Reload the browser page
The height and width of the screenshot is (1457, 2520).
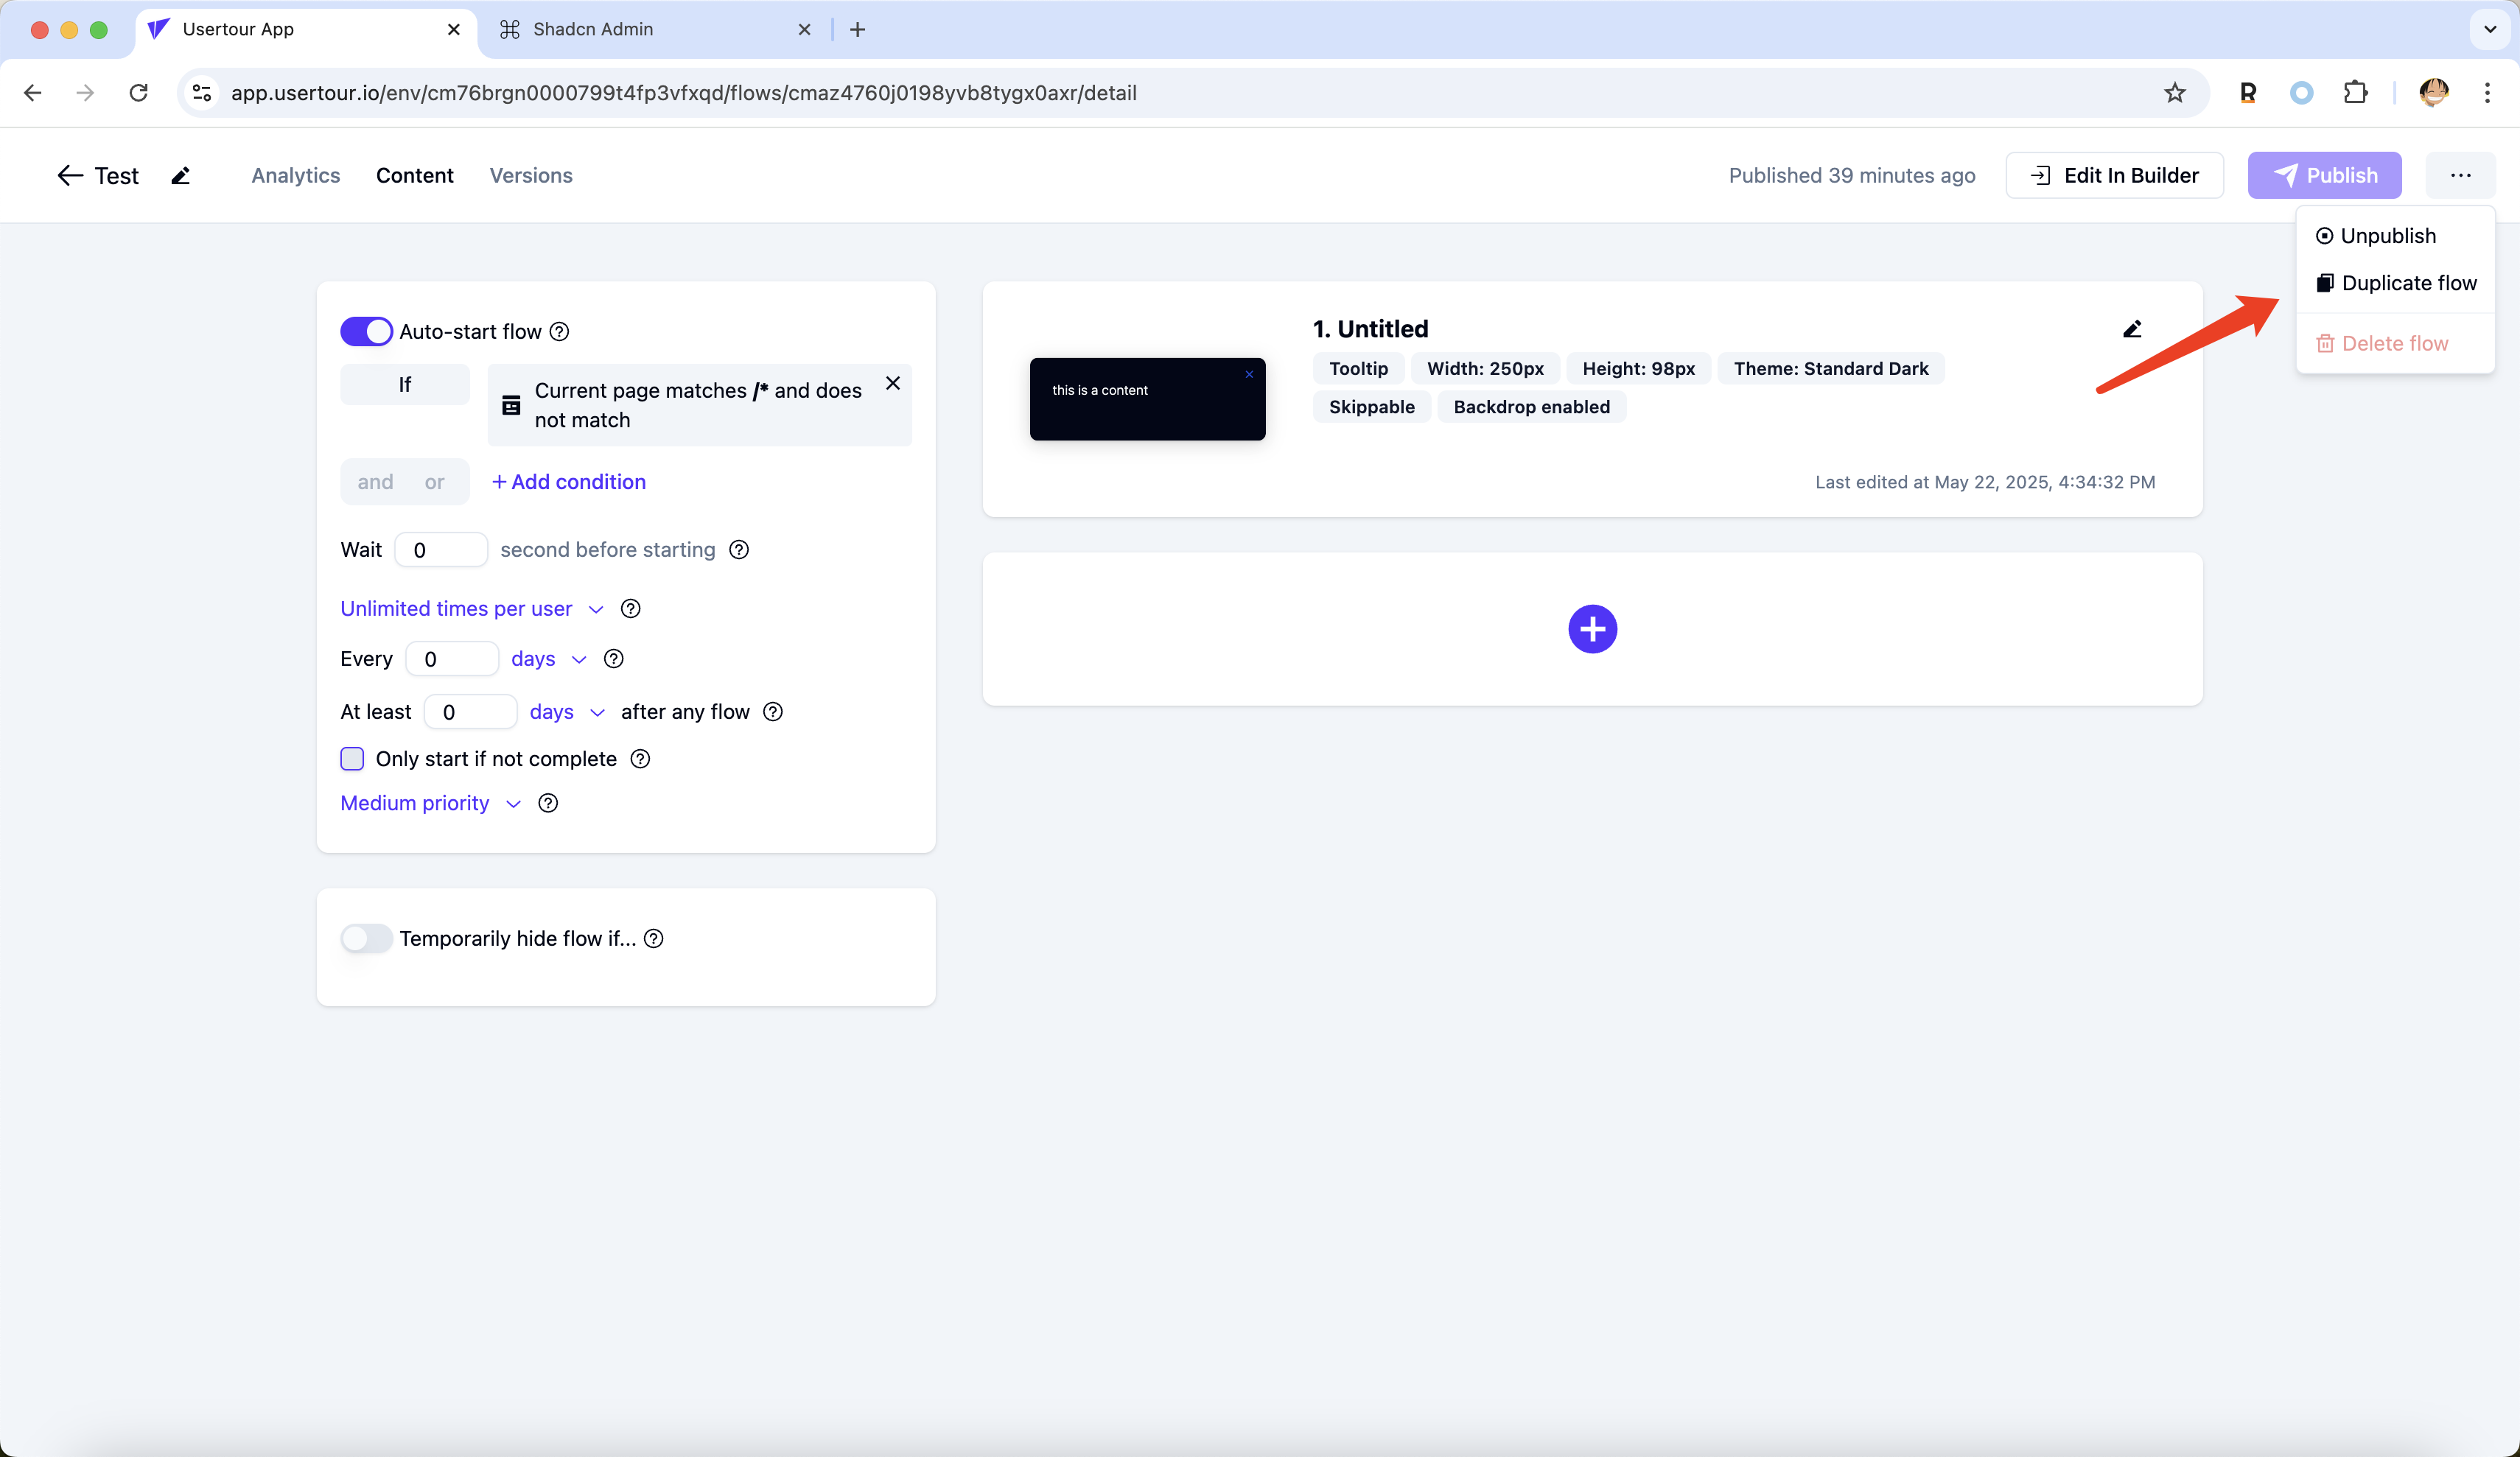tap(139, 93)
